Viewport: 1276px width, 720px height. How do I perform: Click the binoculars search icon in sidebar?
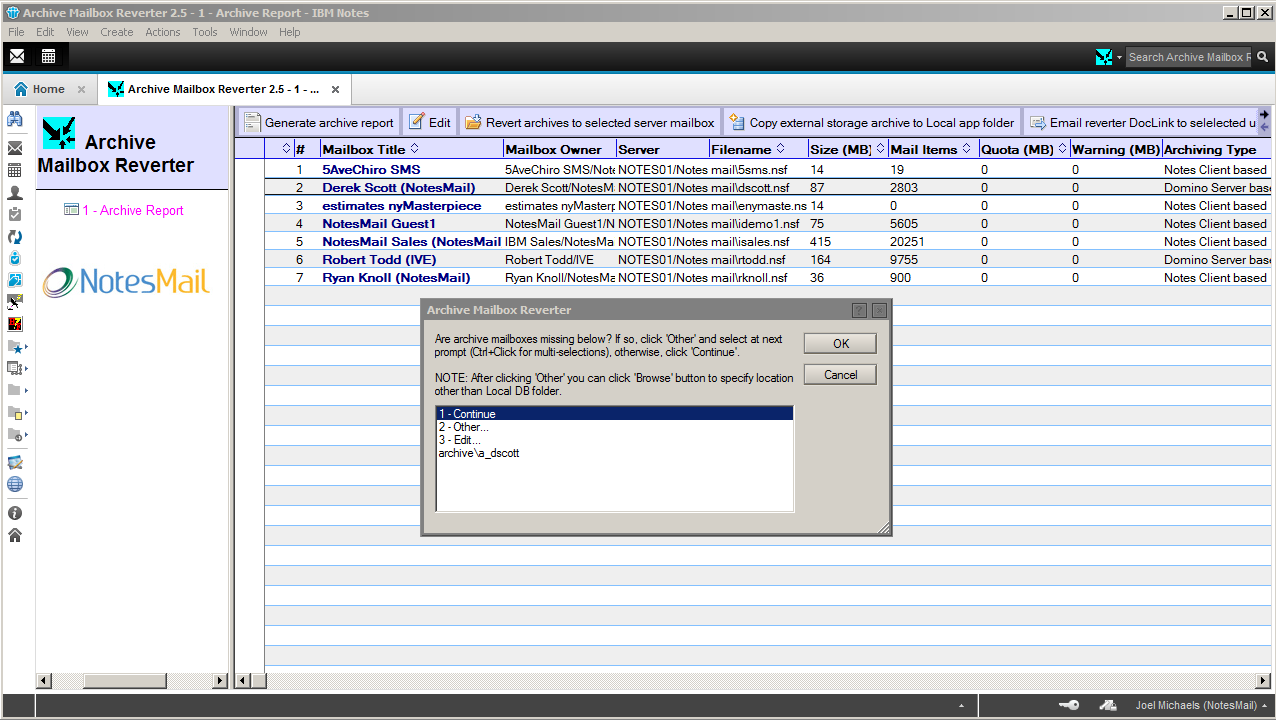(15, 119)
